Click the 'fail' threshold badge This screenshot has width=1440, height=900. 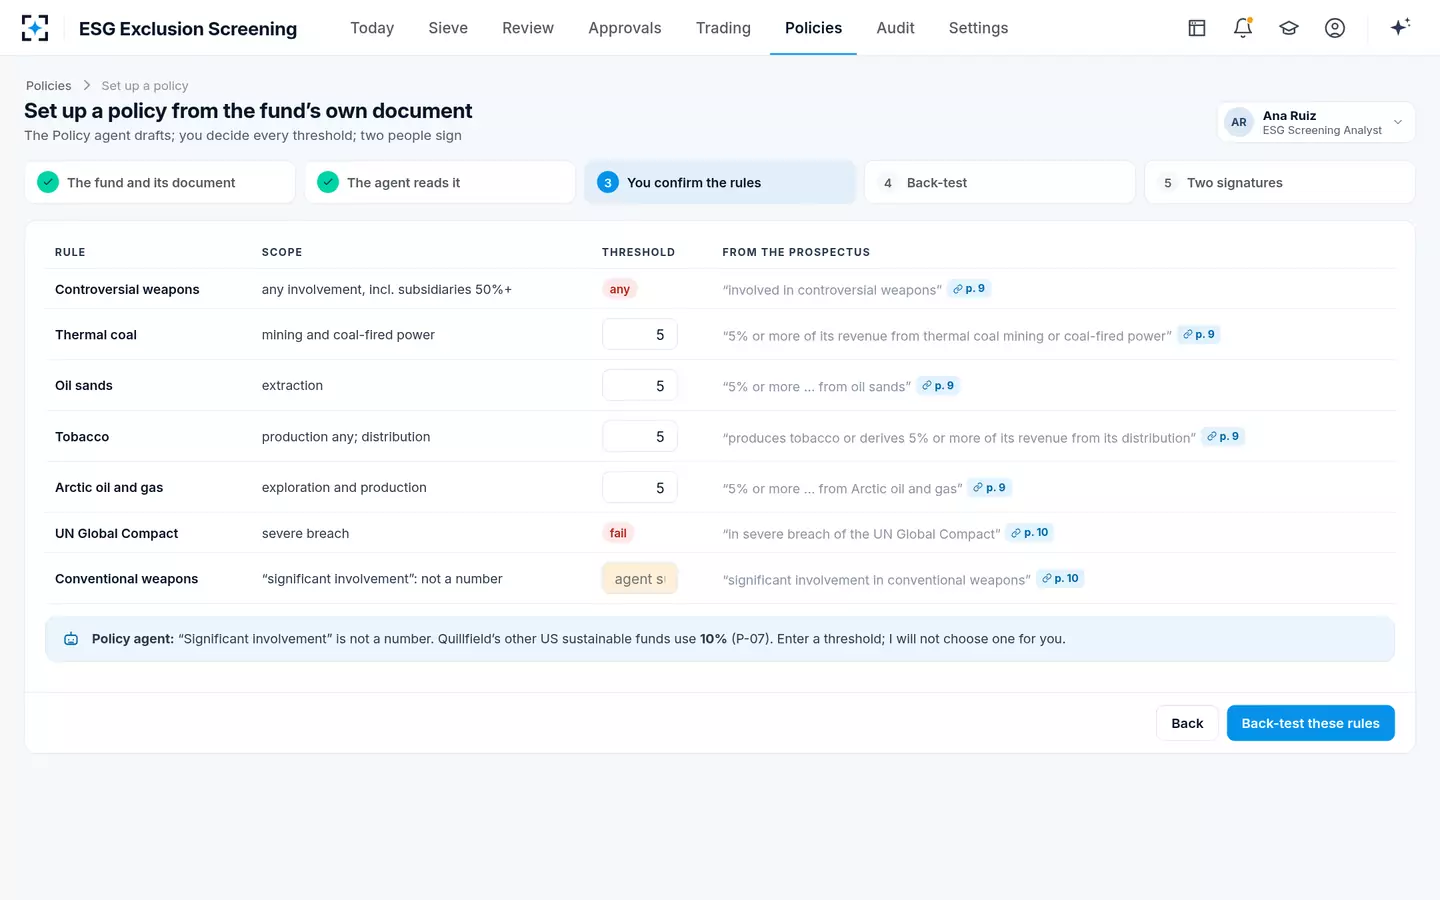point(618,533)
